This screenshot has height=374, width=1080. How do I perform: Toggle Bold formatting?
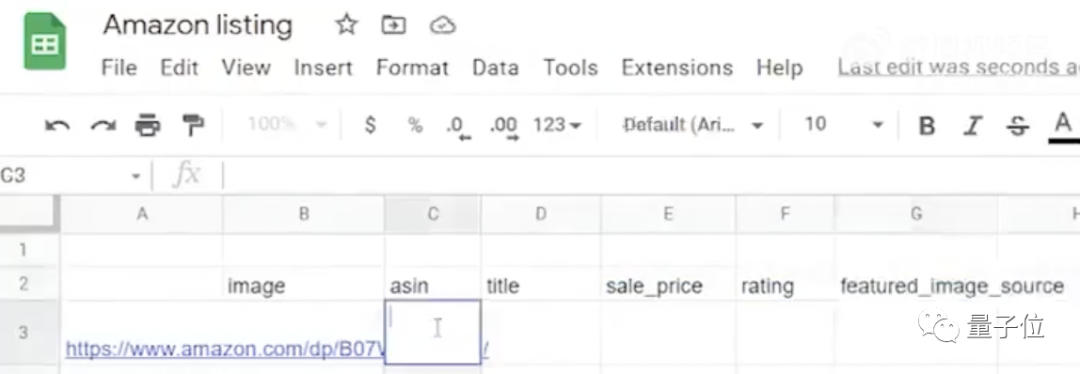click(x=927, y=126)
